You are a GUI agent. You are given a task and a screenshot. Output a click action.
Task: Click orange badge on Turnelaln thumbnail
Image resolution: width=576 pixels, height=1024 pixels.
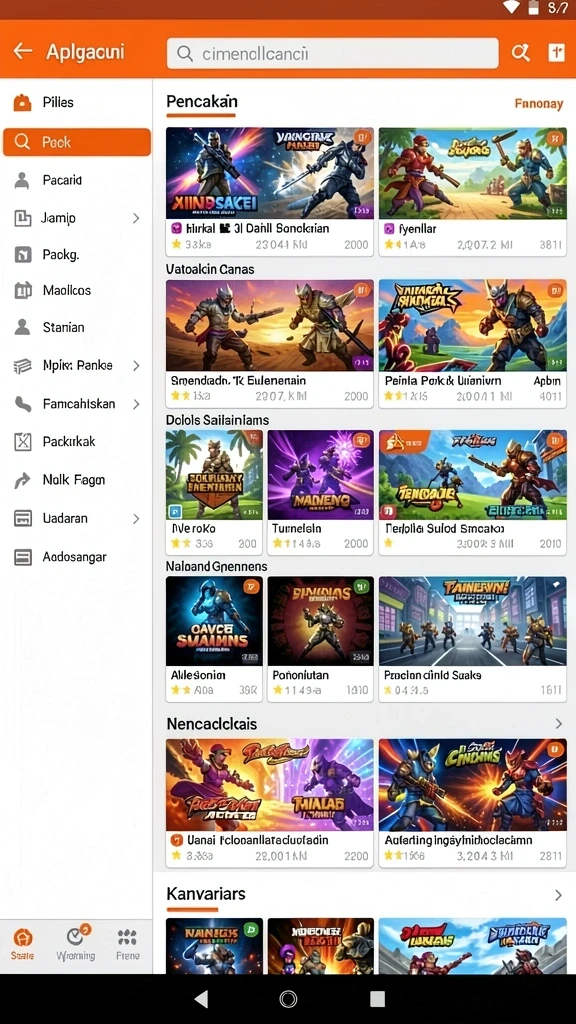[362, 440]
